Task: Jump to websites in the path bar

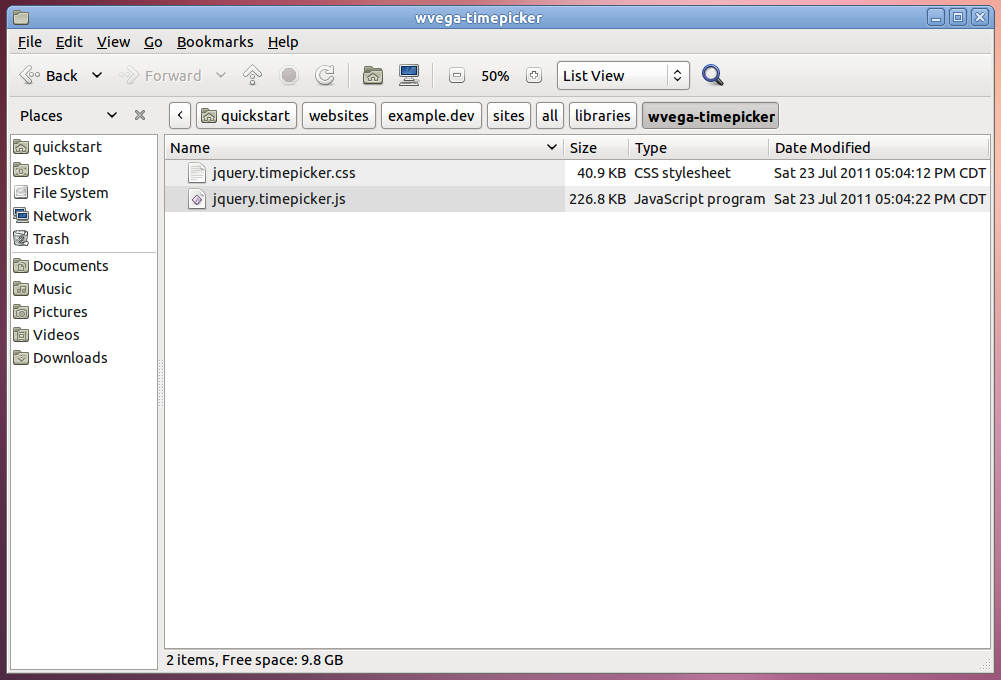Action: tap(338, 116)
